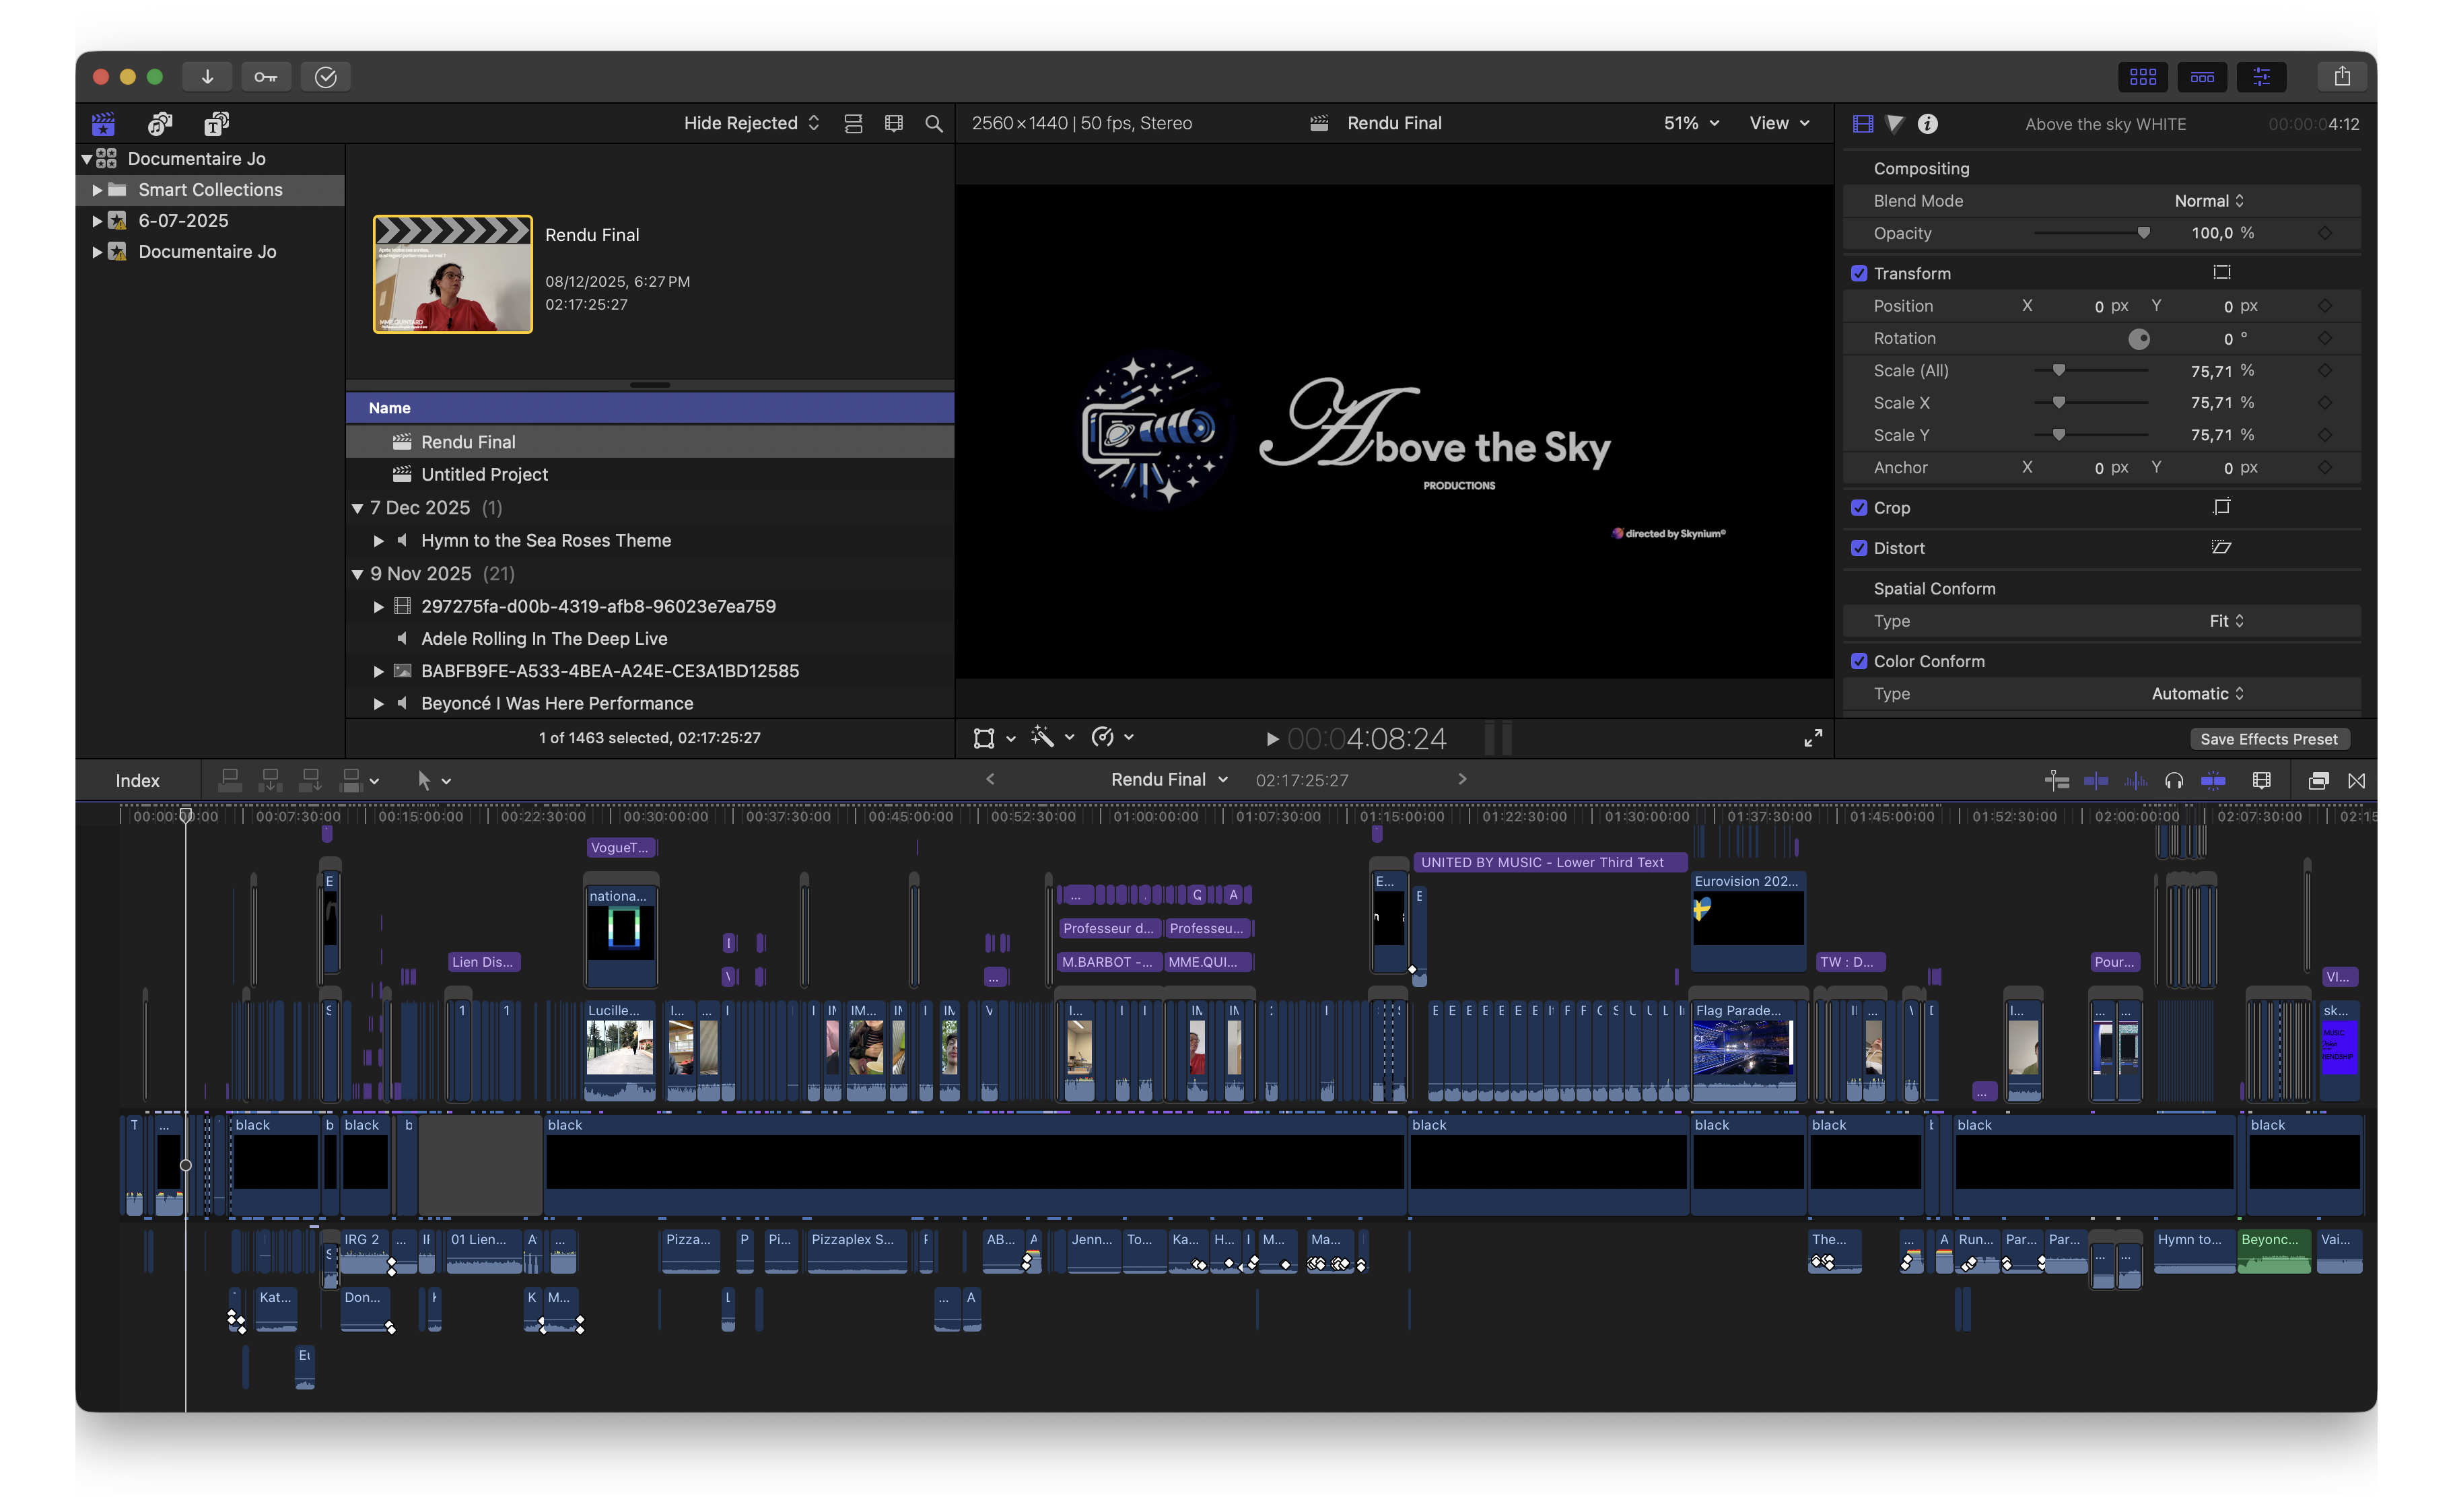Open the timeline Index panel
Screen dimensions: 2453x1512
tap(138, 781)
